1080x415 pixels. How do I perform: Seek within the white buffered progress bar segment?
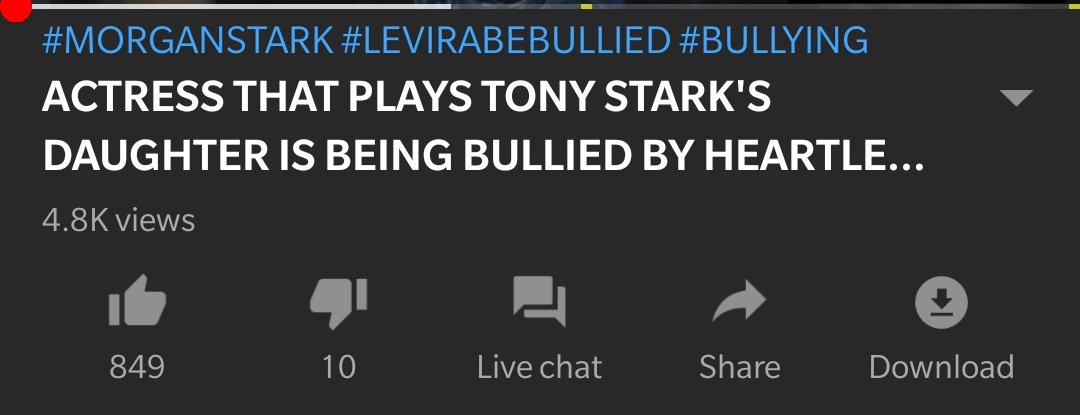[241, 6]
